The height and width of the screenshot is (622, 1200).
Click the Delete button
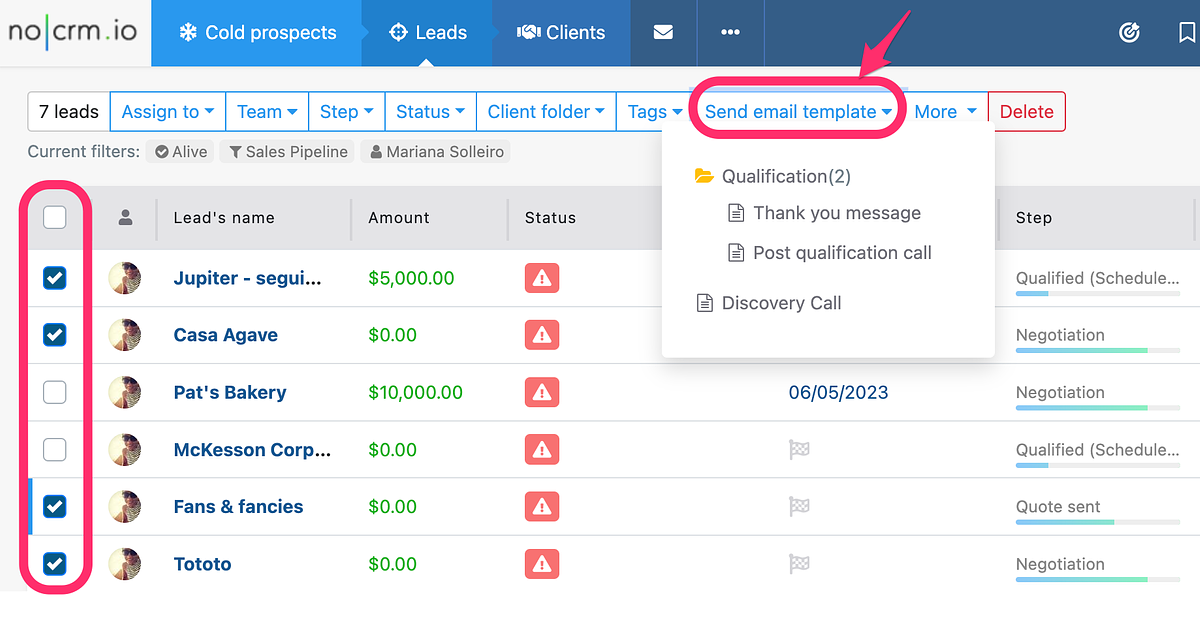(1027, 112)
